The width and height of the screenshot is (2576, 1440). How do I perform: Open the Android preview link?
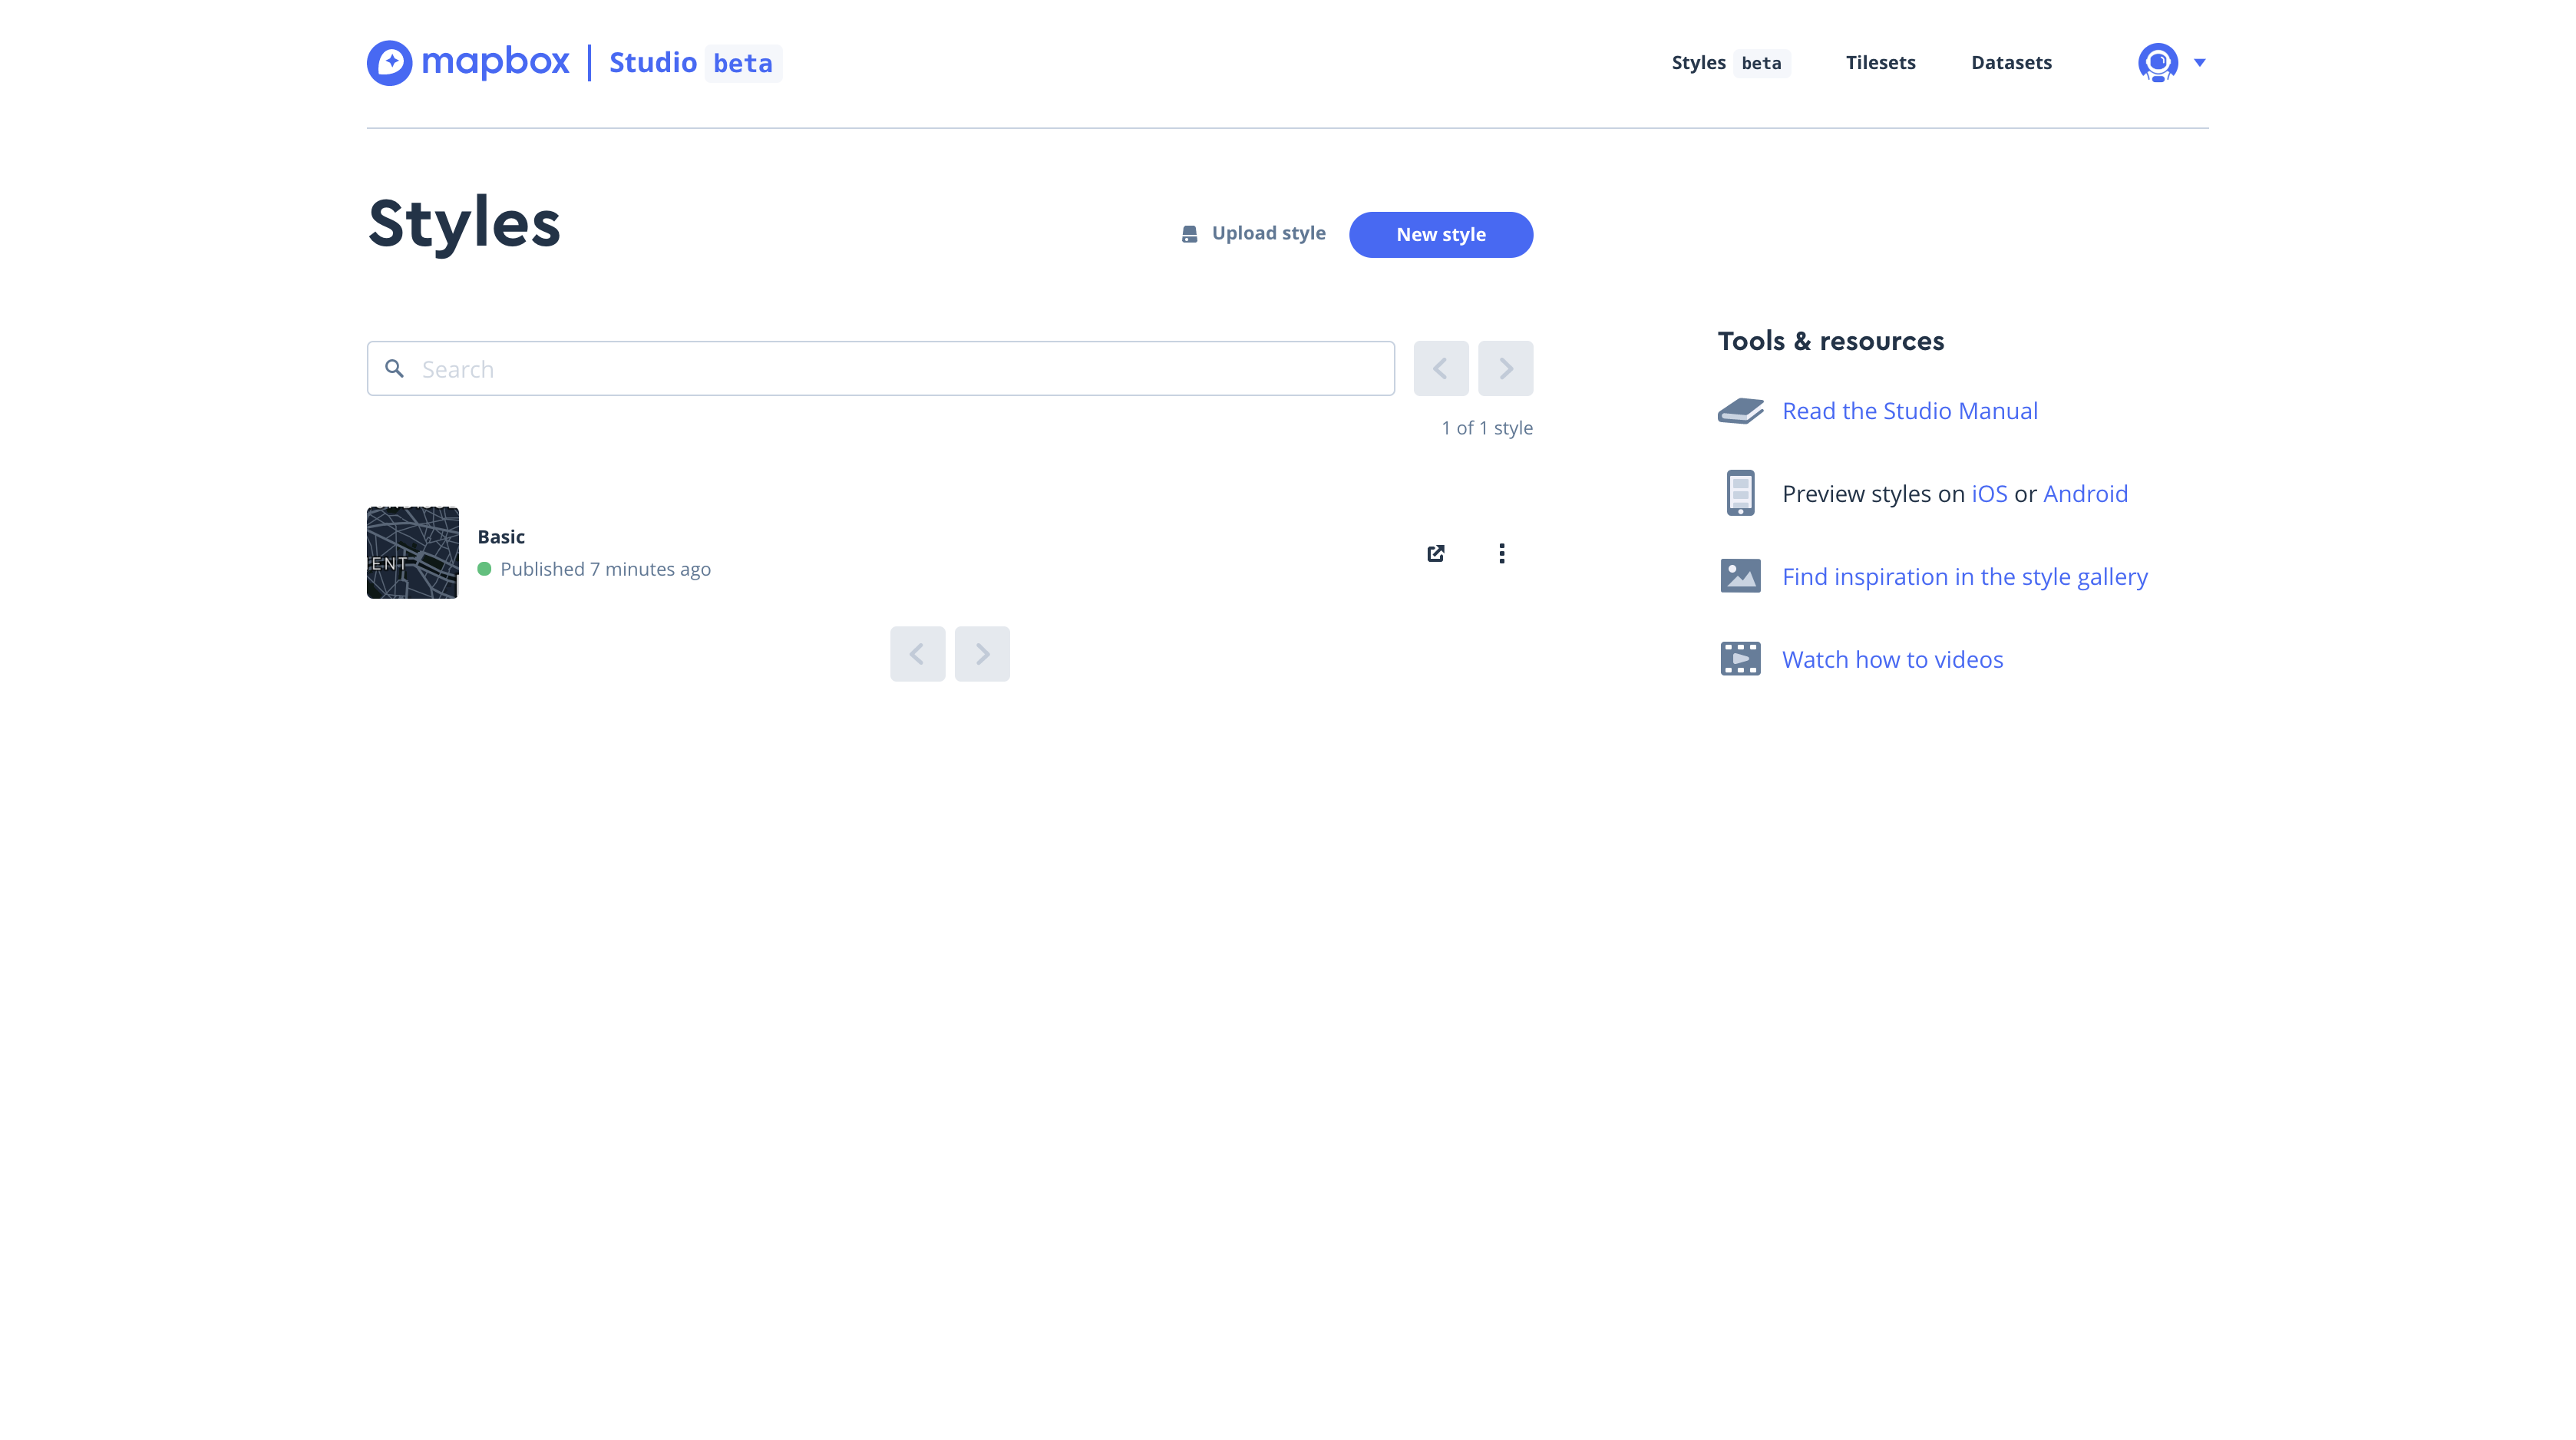coord(2085,494)
